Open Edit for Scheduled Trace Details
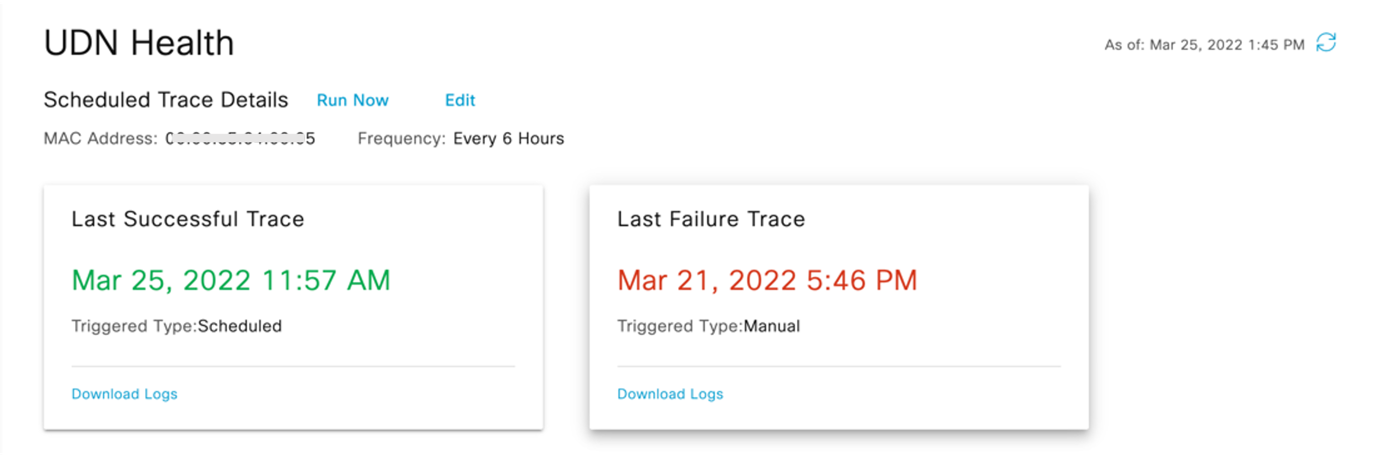 click(460, 100)
